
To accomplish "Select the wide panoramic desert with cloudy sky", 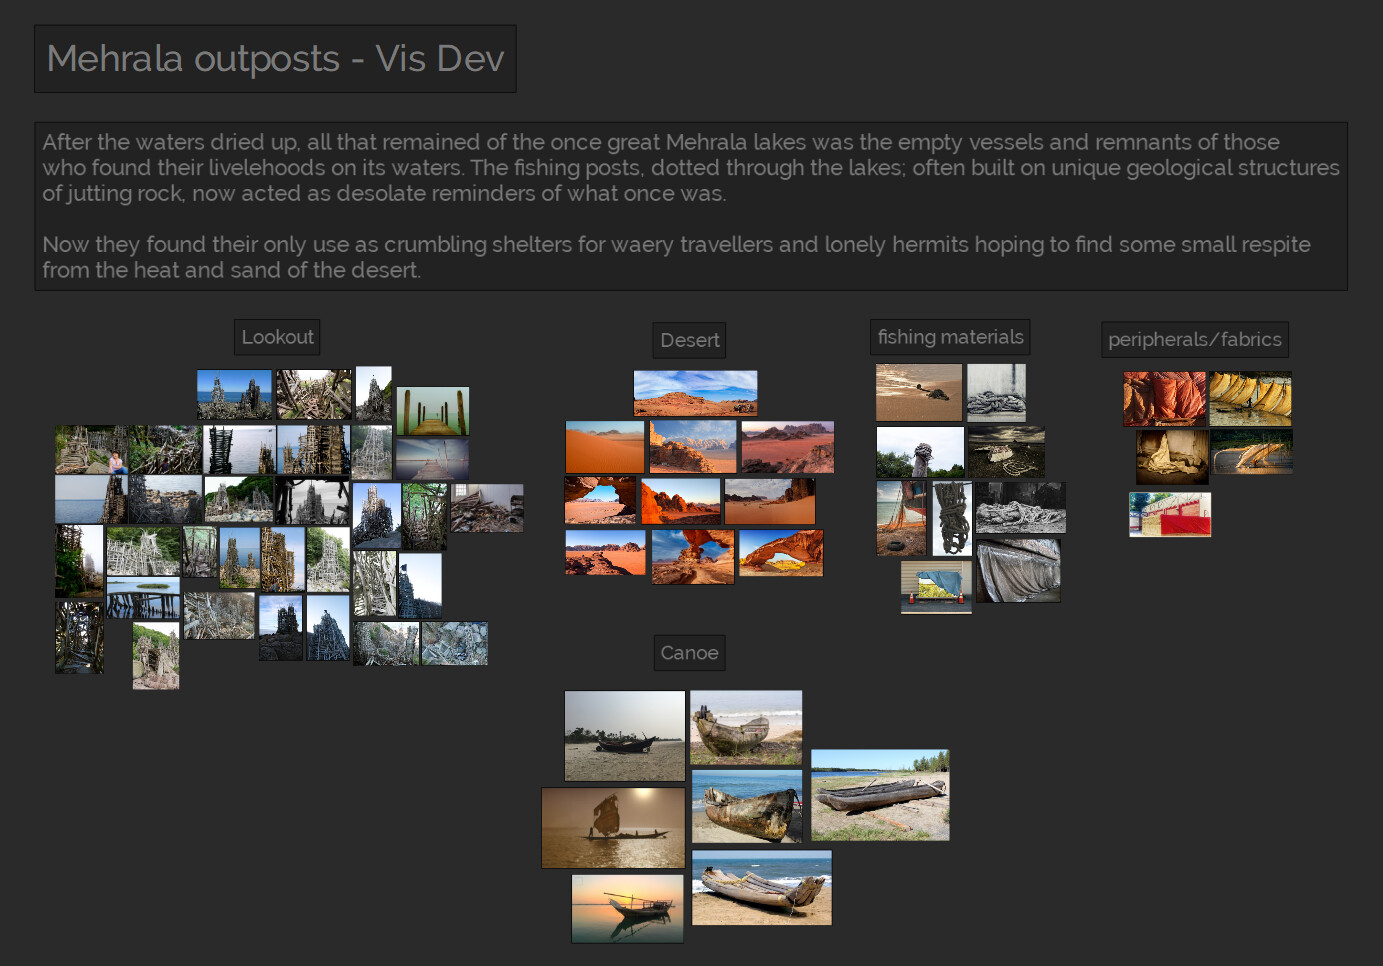I will point(695,393).
